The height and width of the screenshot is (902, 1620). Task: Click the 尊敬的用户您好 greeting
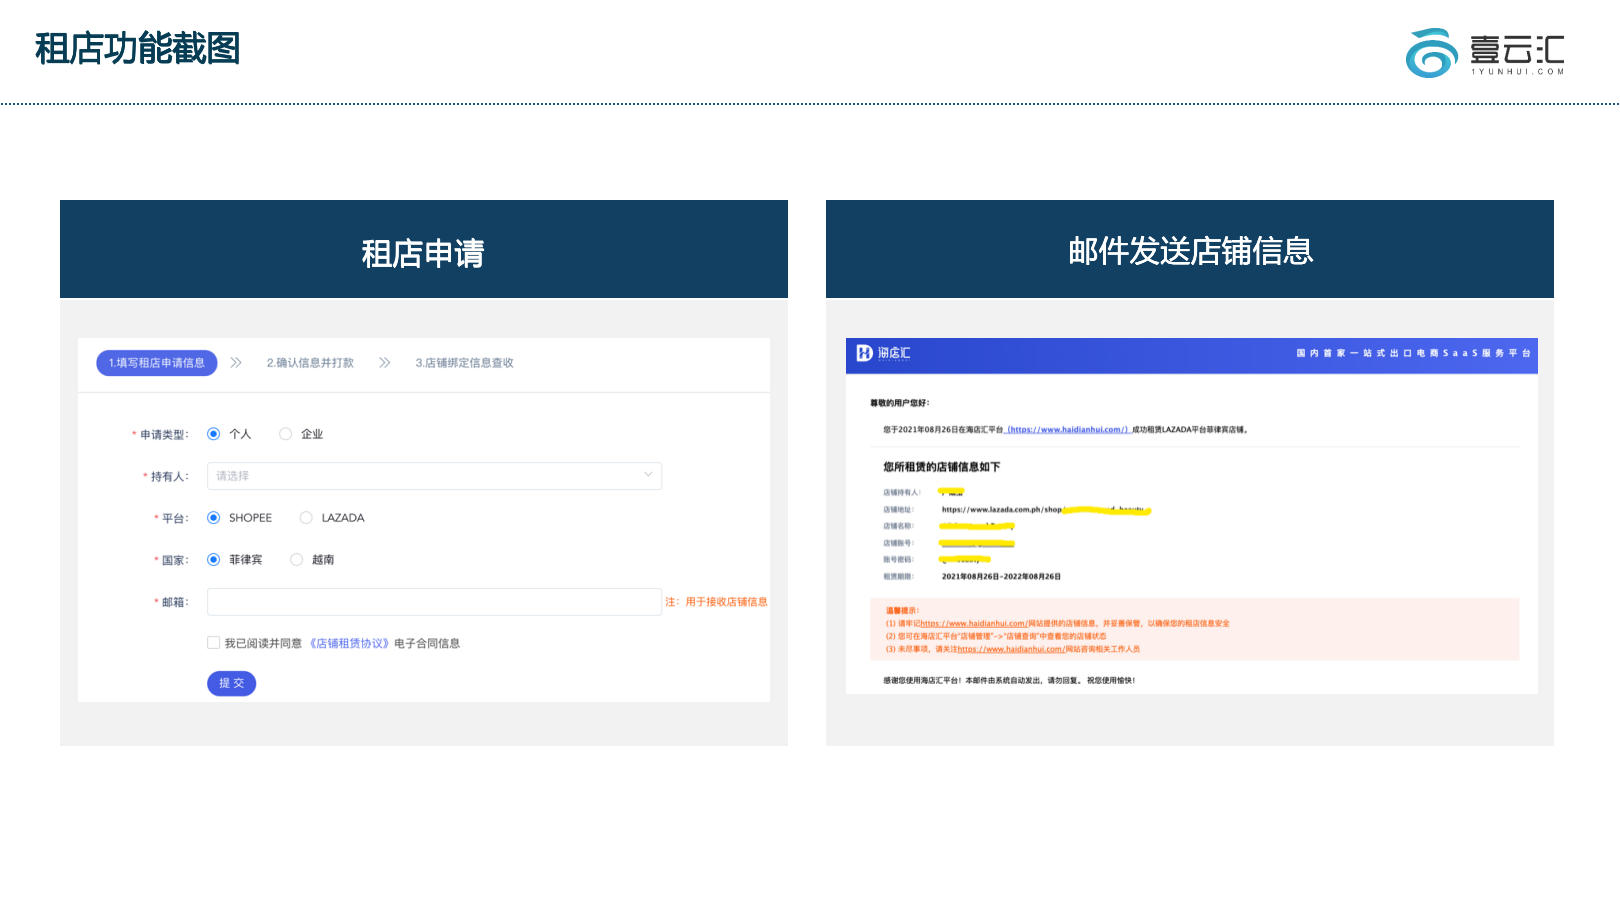(x=900, y=403)
